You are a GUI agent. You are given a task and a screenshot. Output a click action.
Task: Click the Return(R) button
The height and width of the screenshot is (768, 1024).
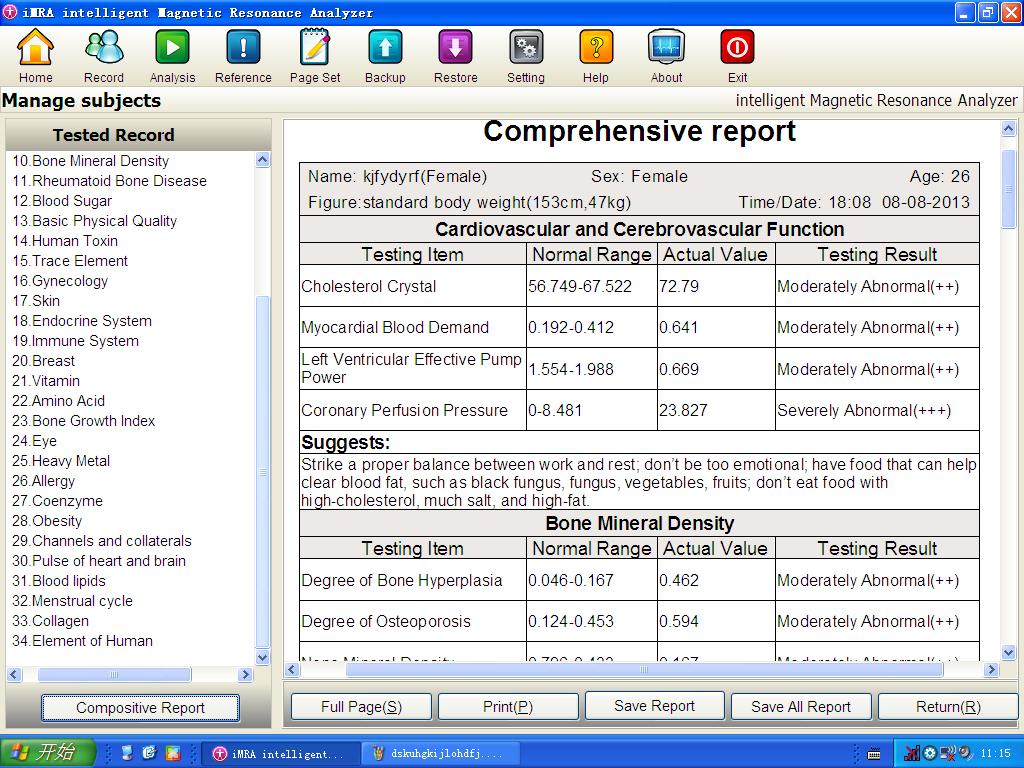(x=948, y=707)
